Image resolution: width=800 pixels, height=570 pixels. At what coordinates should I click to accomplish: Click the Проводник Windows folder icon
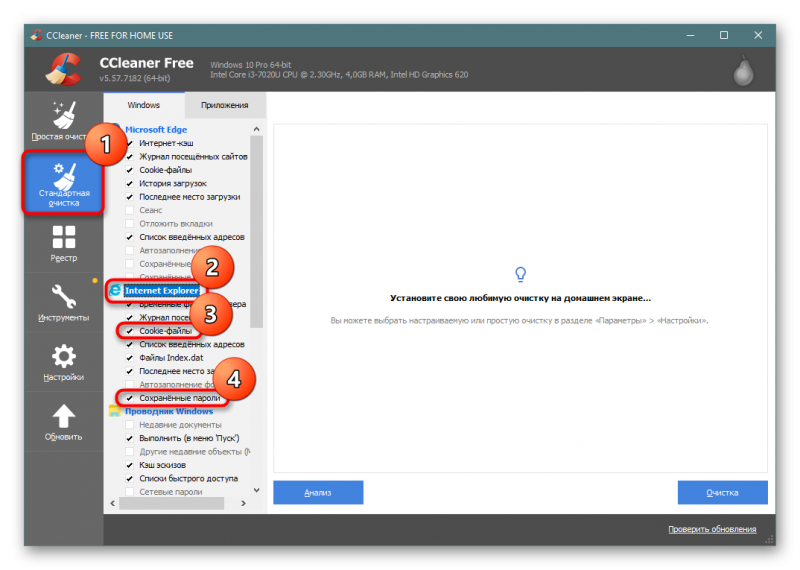pos(114,411)
